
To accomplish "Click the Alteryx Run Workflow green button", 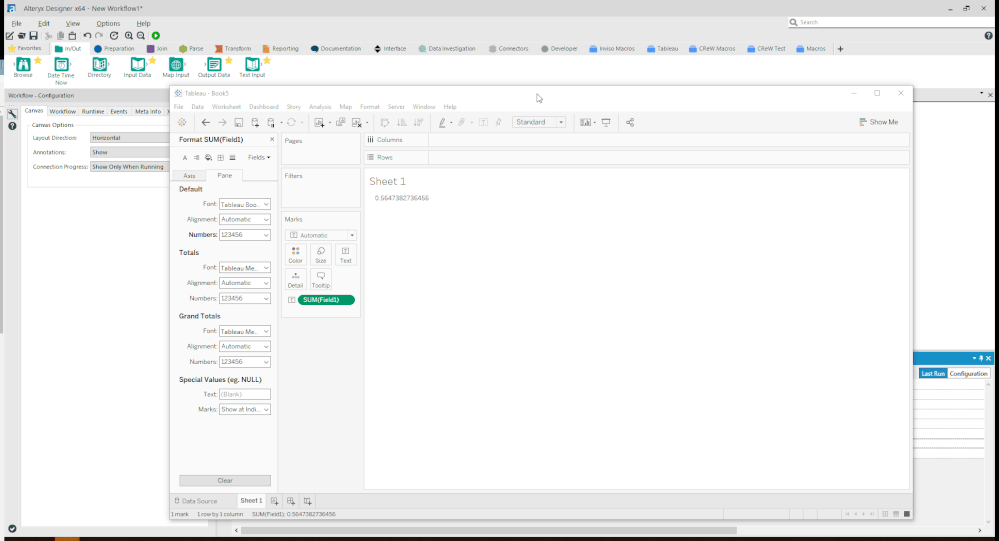I will pos(156,36).
